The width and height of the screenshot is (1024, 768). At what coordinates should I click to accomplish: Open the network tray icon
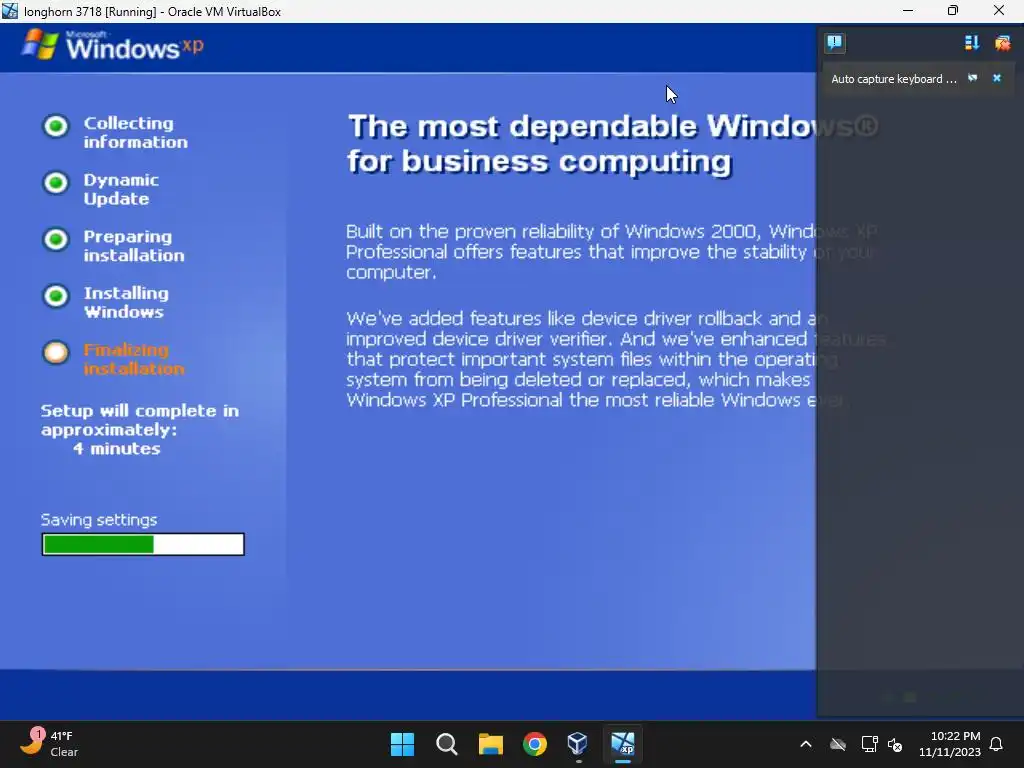[869, 744]
